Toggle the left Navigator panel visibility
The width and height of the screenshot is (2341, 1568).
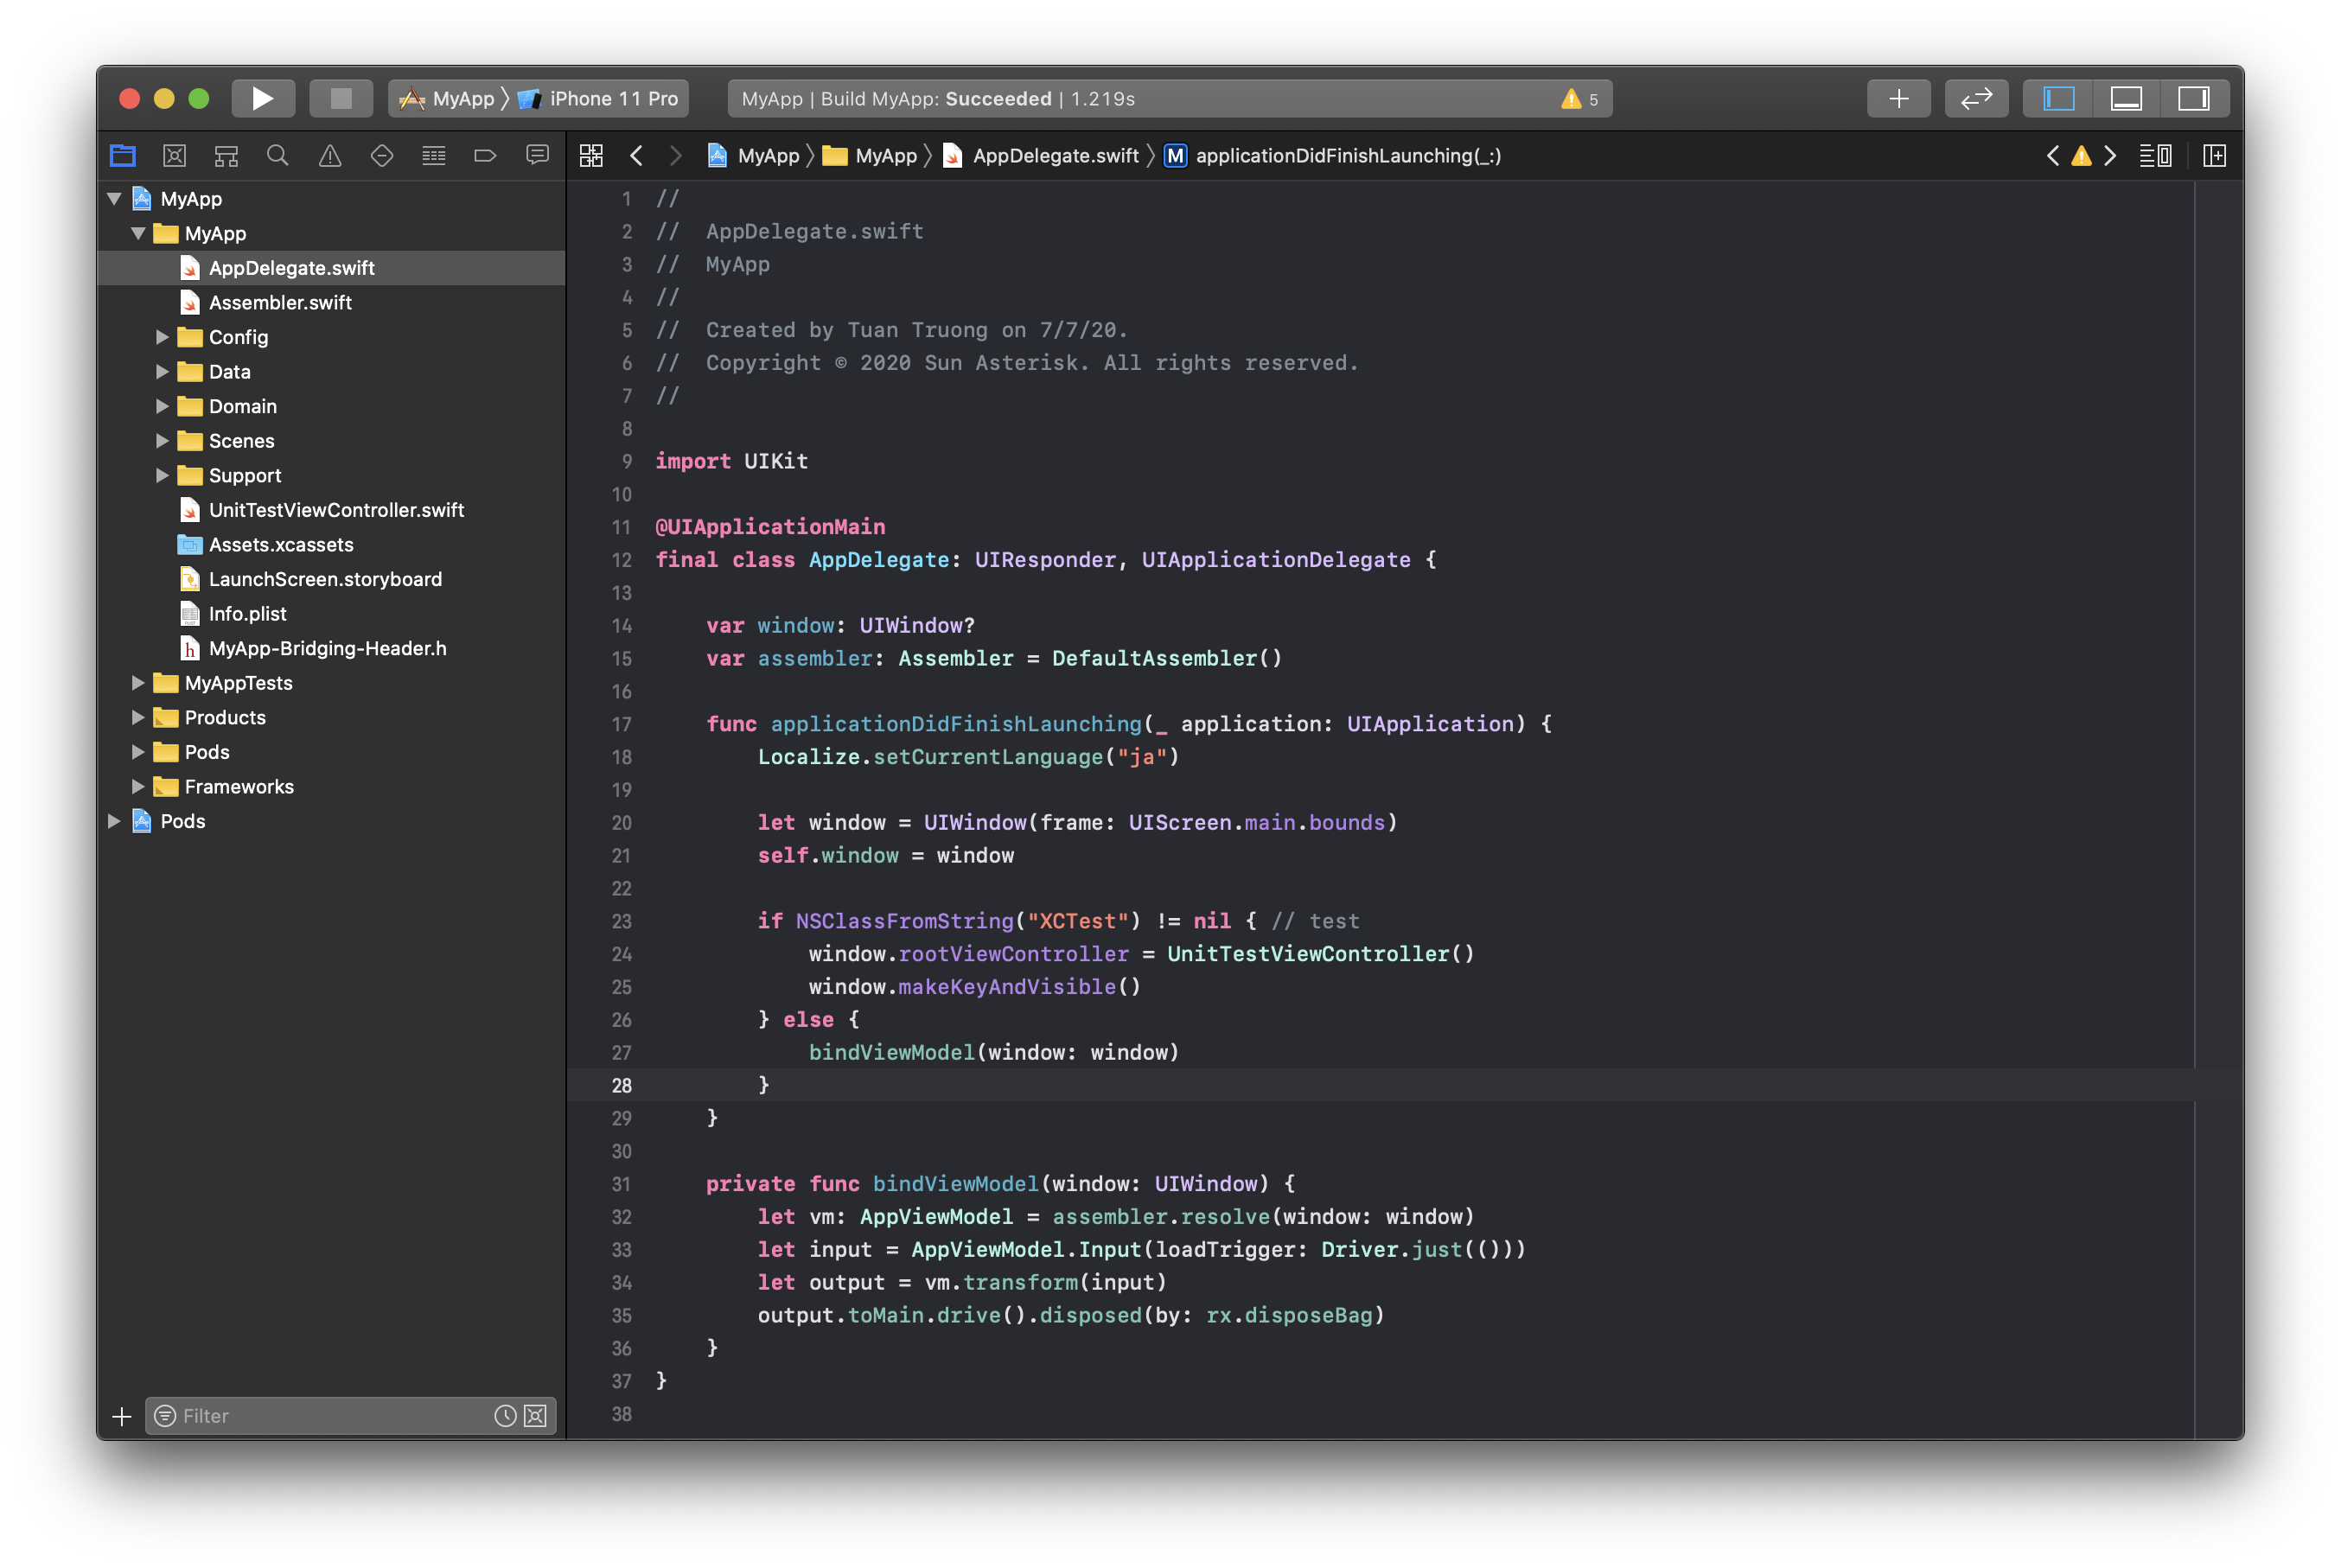point(2058,98)
